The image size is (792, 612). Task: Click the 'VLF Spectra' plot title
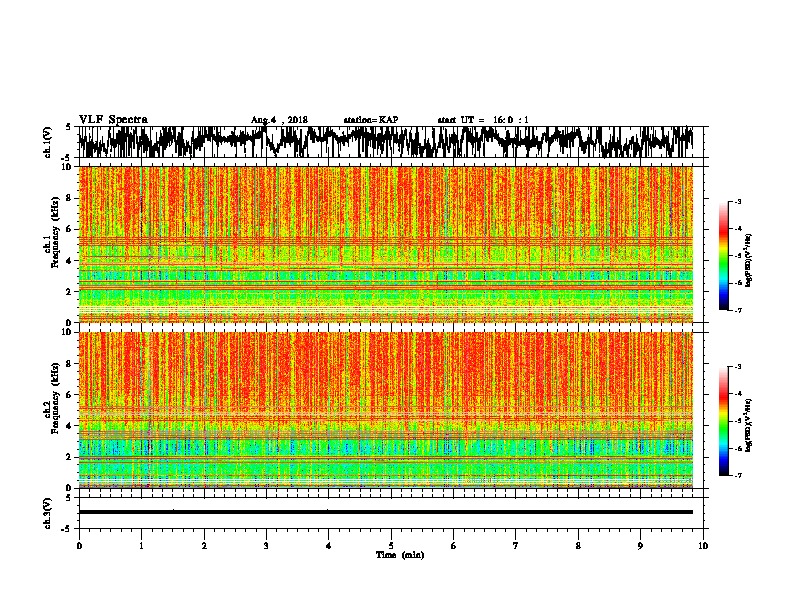113,119
